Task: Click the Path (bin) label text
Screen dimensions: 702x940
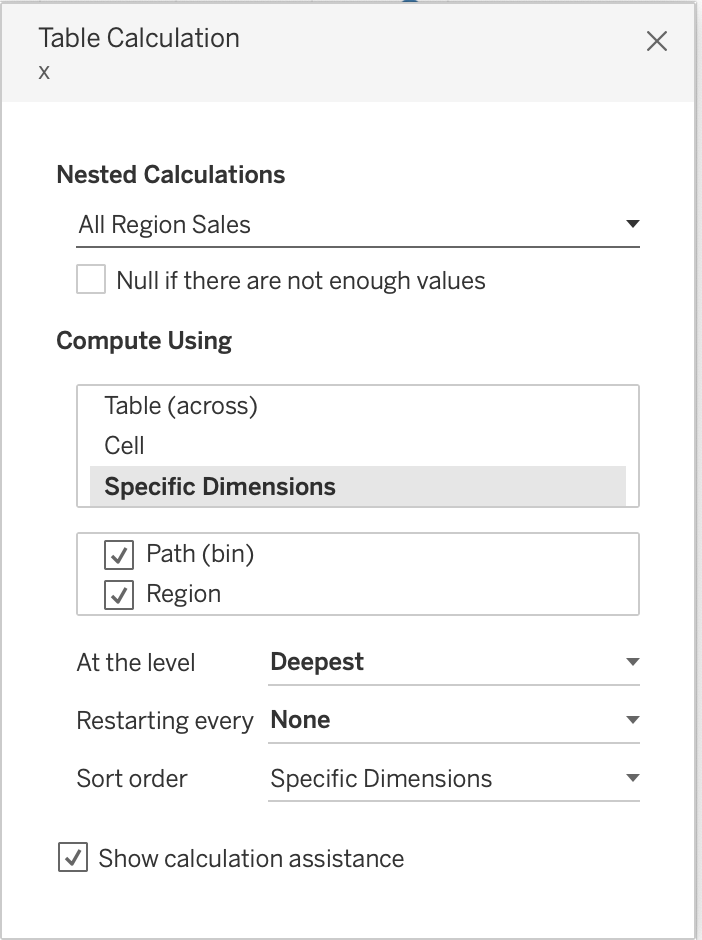Action: (x=200, y=554)
